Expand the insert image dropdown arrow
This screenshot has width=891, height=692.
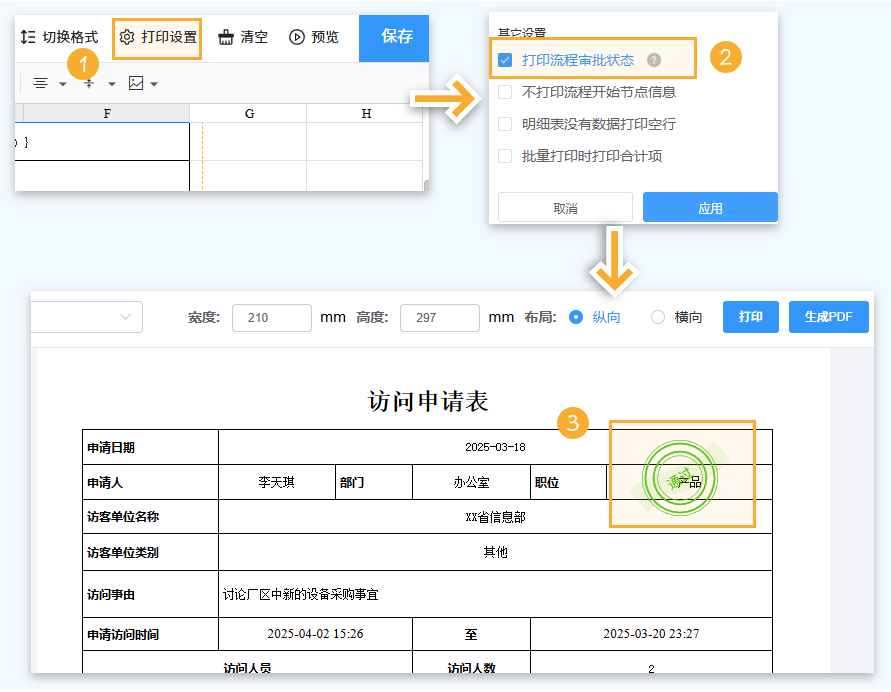154,84
